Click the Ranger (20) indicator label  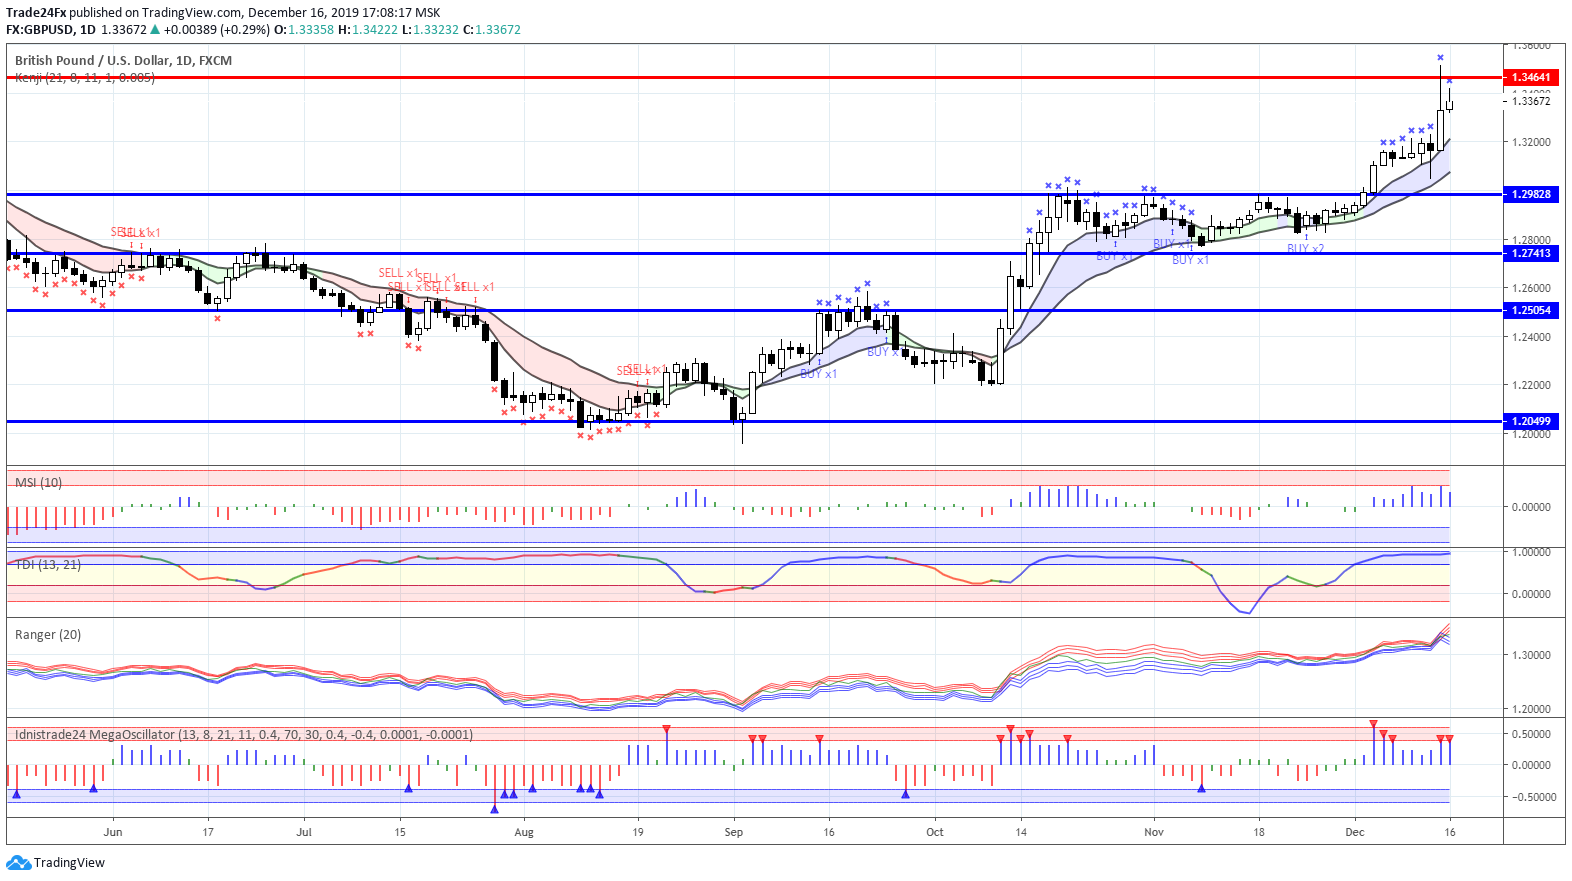tap(48, 634)
